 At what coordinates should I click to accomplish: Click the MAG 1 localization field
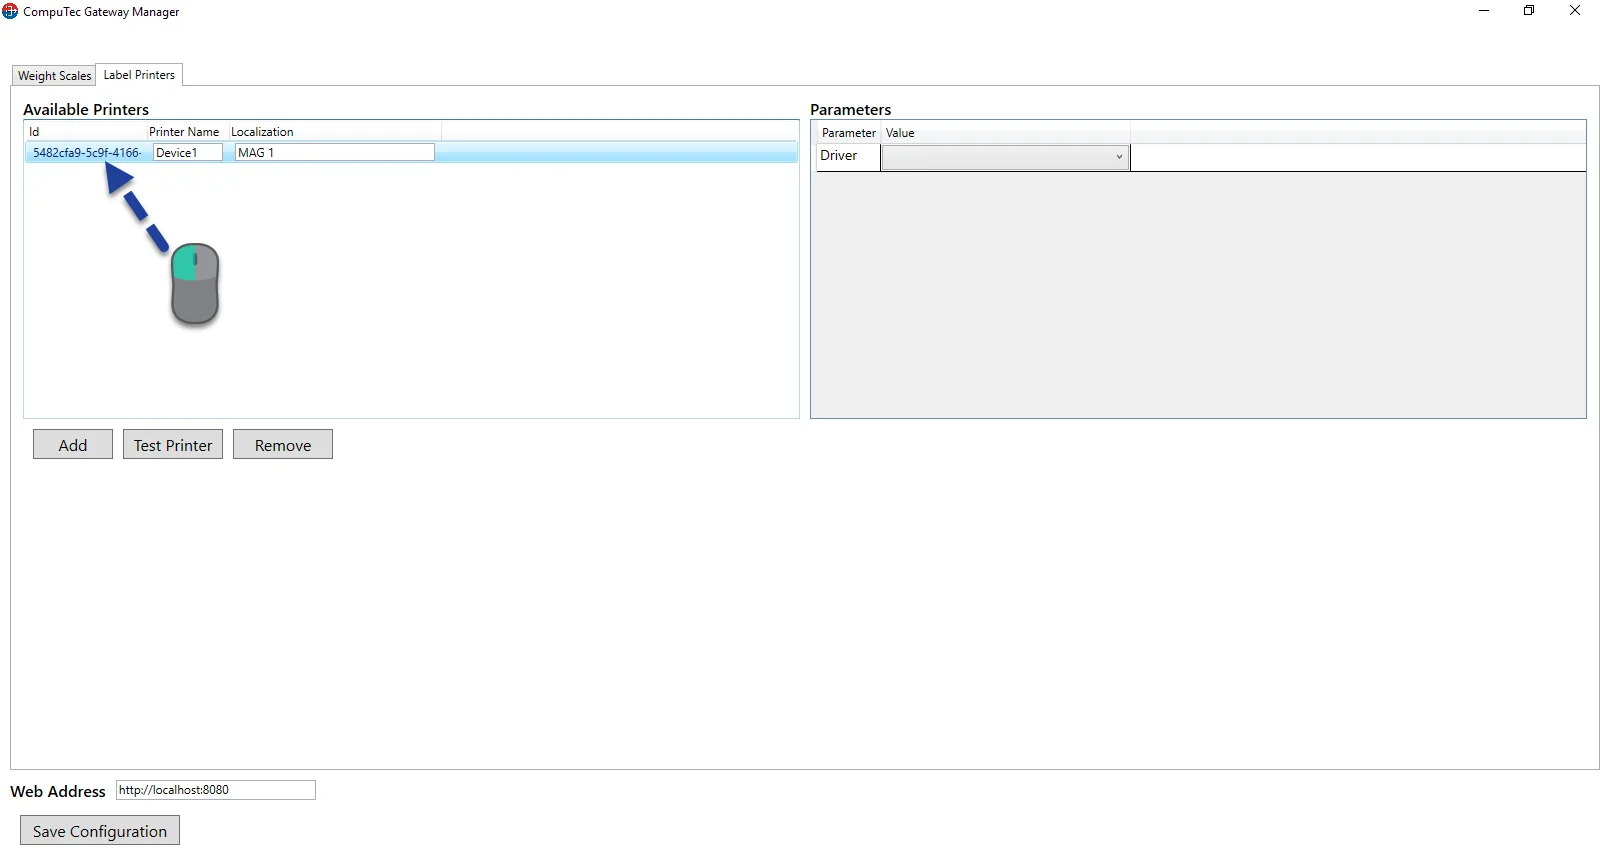pyautogui.click(x=334, y=153)
